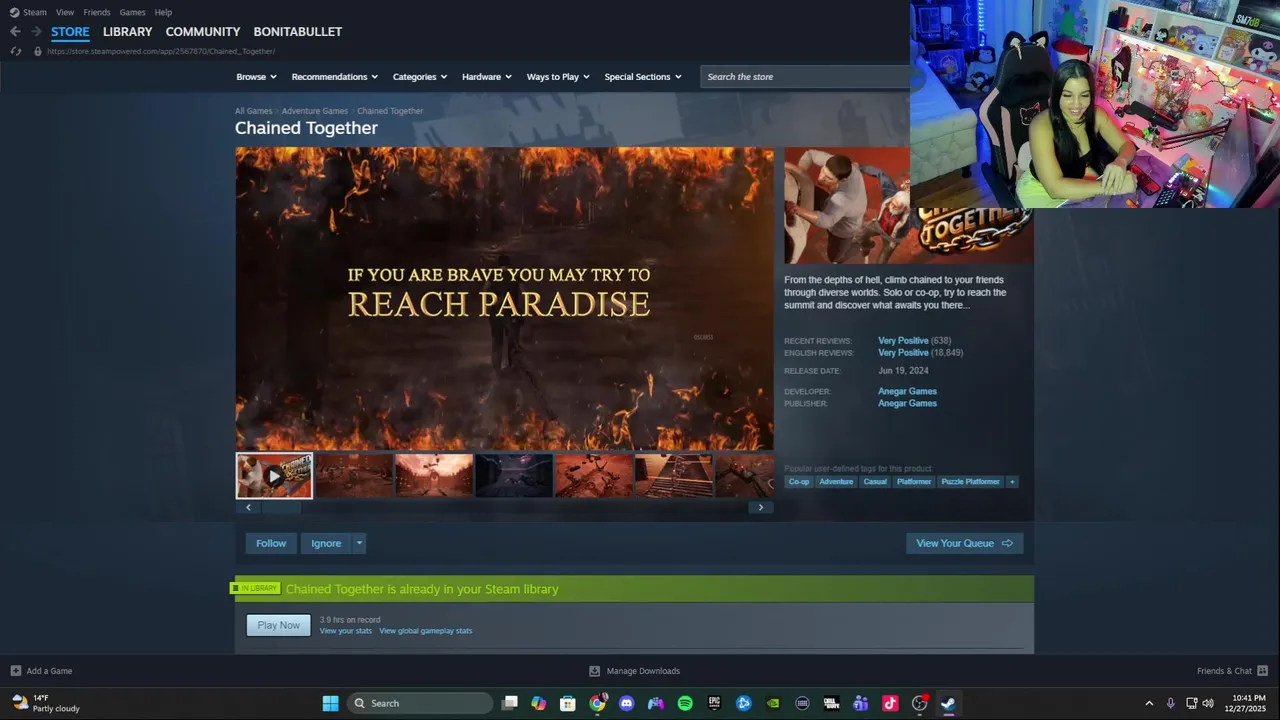The image size is (1280, 720).
Task: Open the View menu
Action: pyautogui.click(x=65, y=12)
